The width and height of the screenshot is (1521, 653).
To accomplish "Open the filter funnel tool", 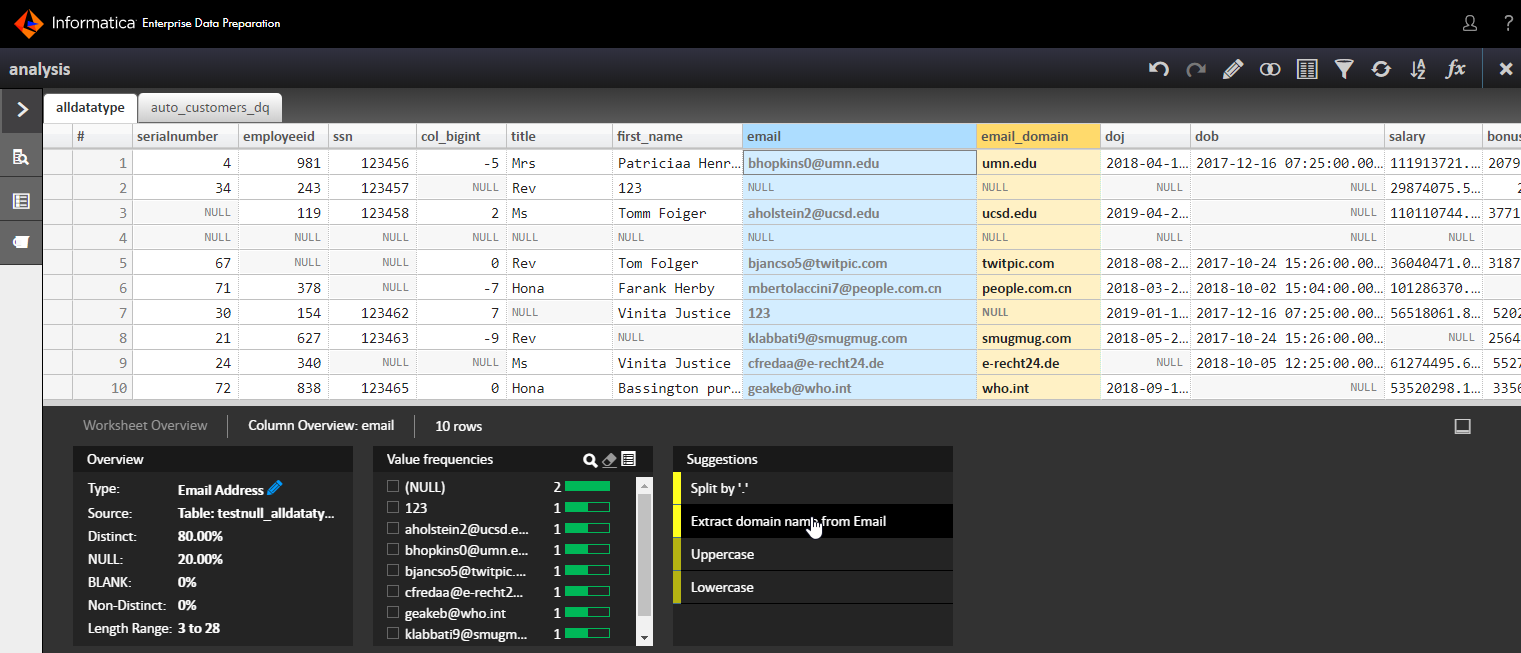I will (x=1345, y=69).
